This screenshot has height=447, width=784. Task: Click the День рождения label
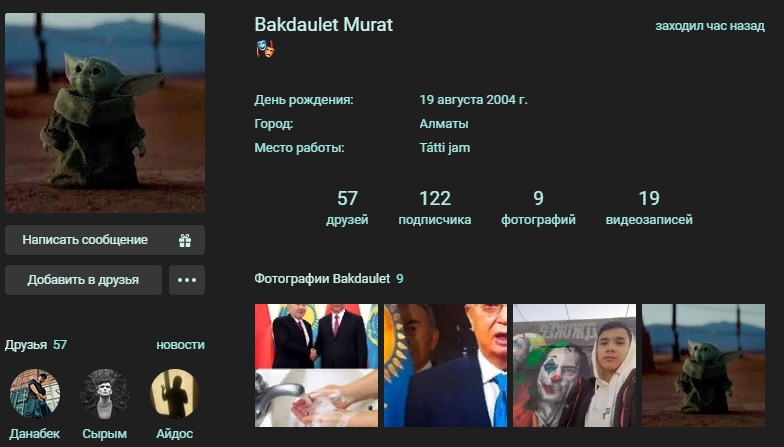304,100
